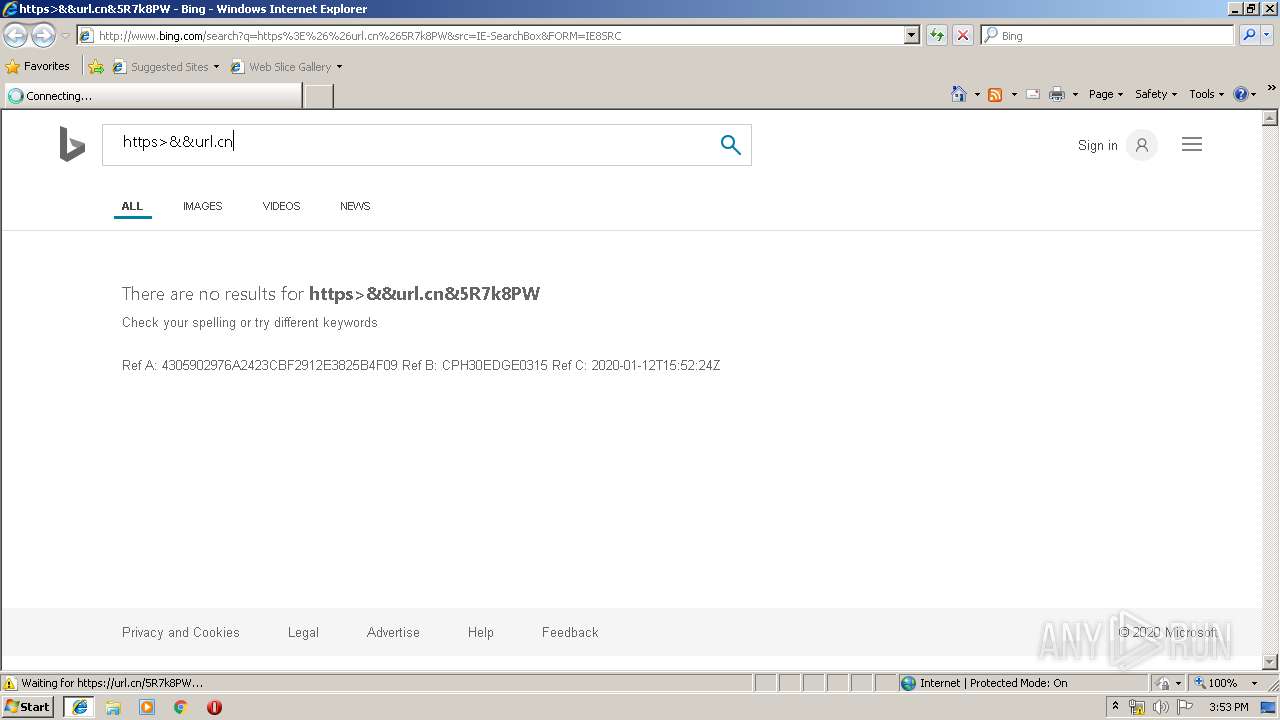This screenshot has height=720, width=1280.
Task: Click the Bing search query field
Action: (x=410, y=145)
